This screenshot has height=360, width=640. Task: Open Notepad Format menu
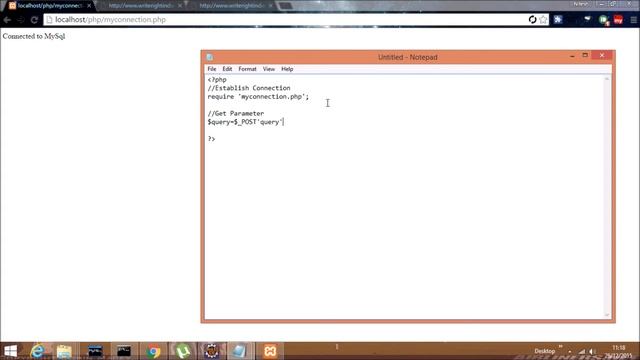click(x=247, y=69)
